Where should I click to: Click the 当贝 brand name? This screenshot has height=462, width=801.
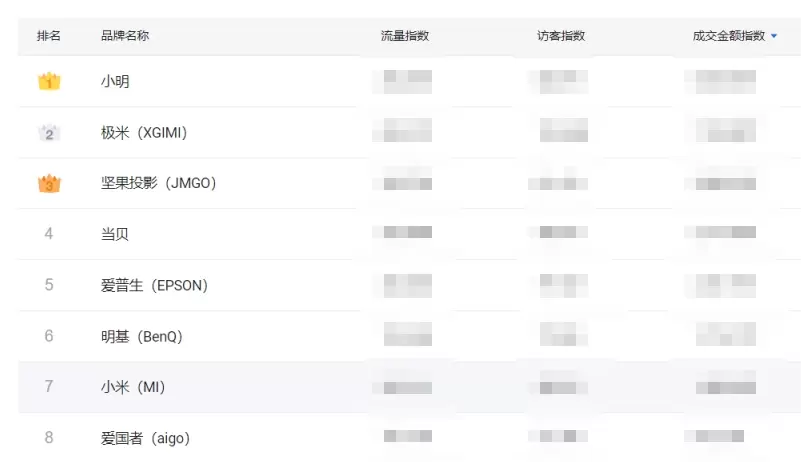(115, 235)
